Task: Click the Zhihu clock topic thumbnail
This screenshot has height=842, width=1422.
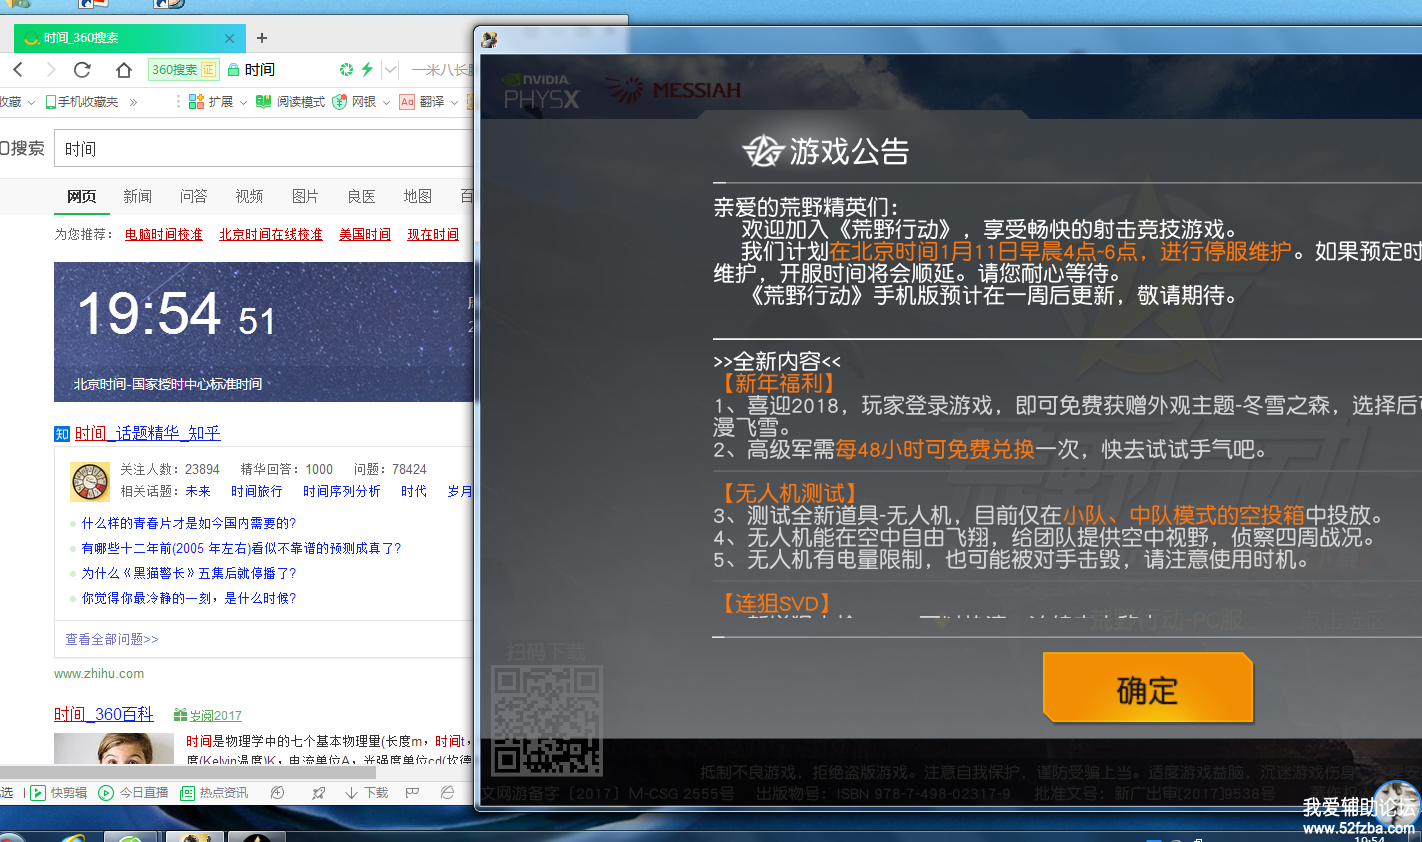Action: click(90, 482)
